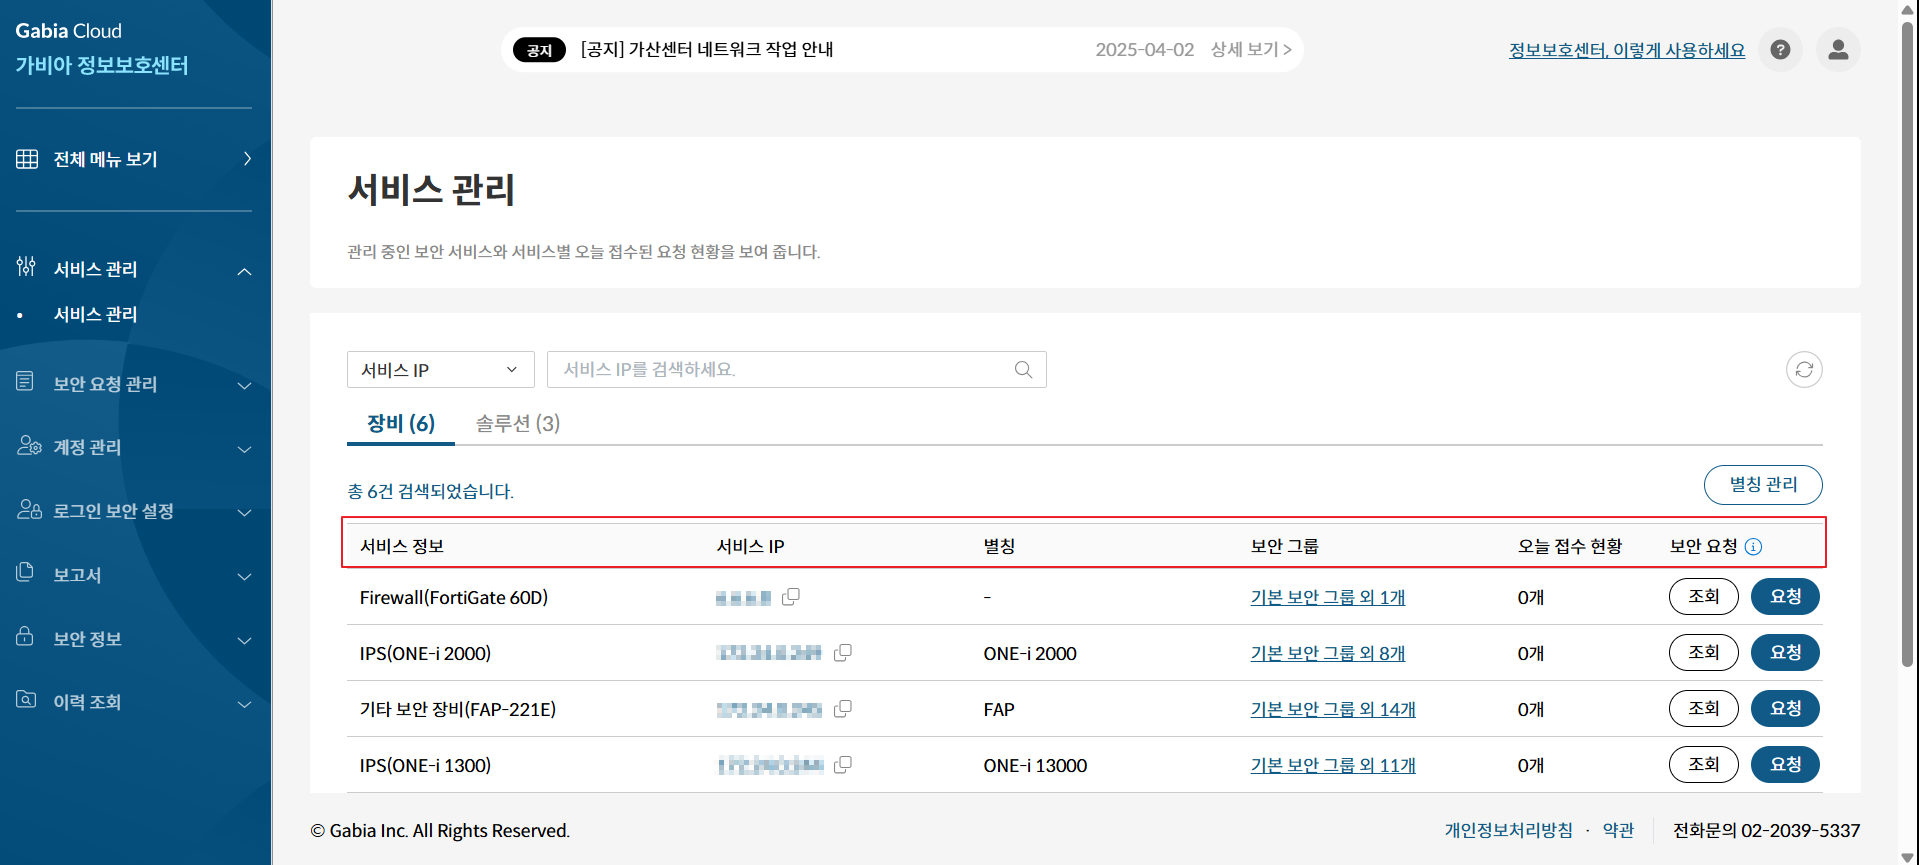Image resolution: width=1919 pixels, height=865 pixels.
Task: Click the service IP search input field
Action: (780, 370)
